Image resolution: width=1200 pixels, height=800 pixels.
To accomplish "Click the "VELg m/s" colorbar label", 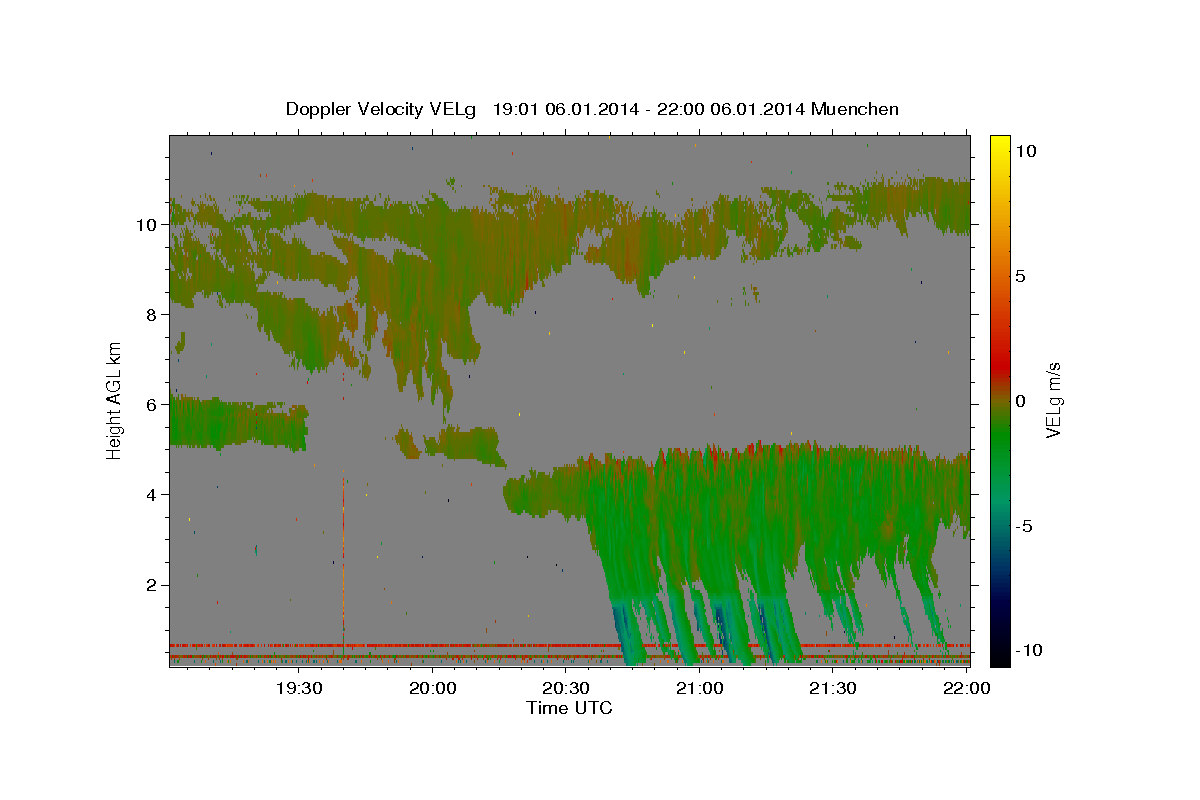I will tap(1053, 399).
